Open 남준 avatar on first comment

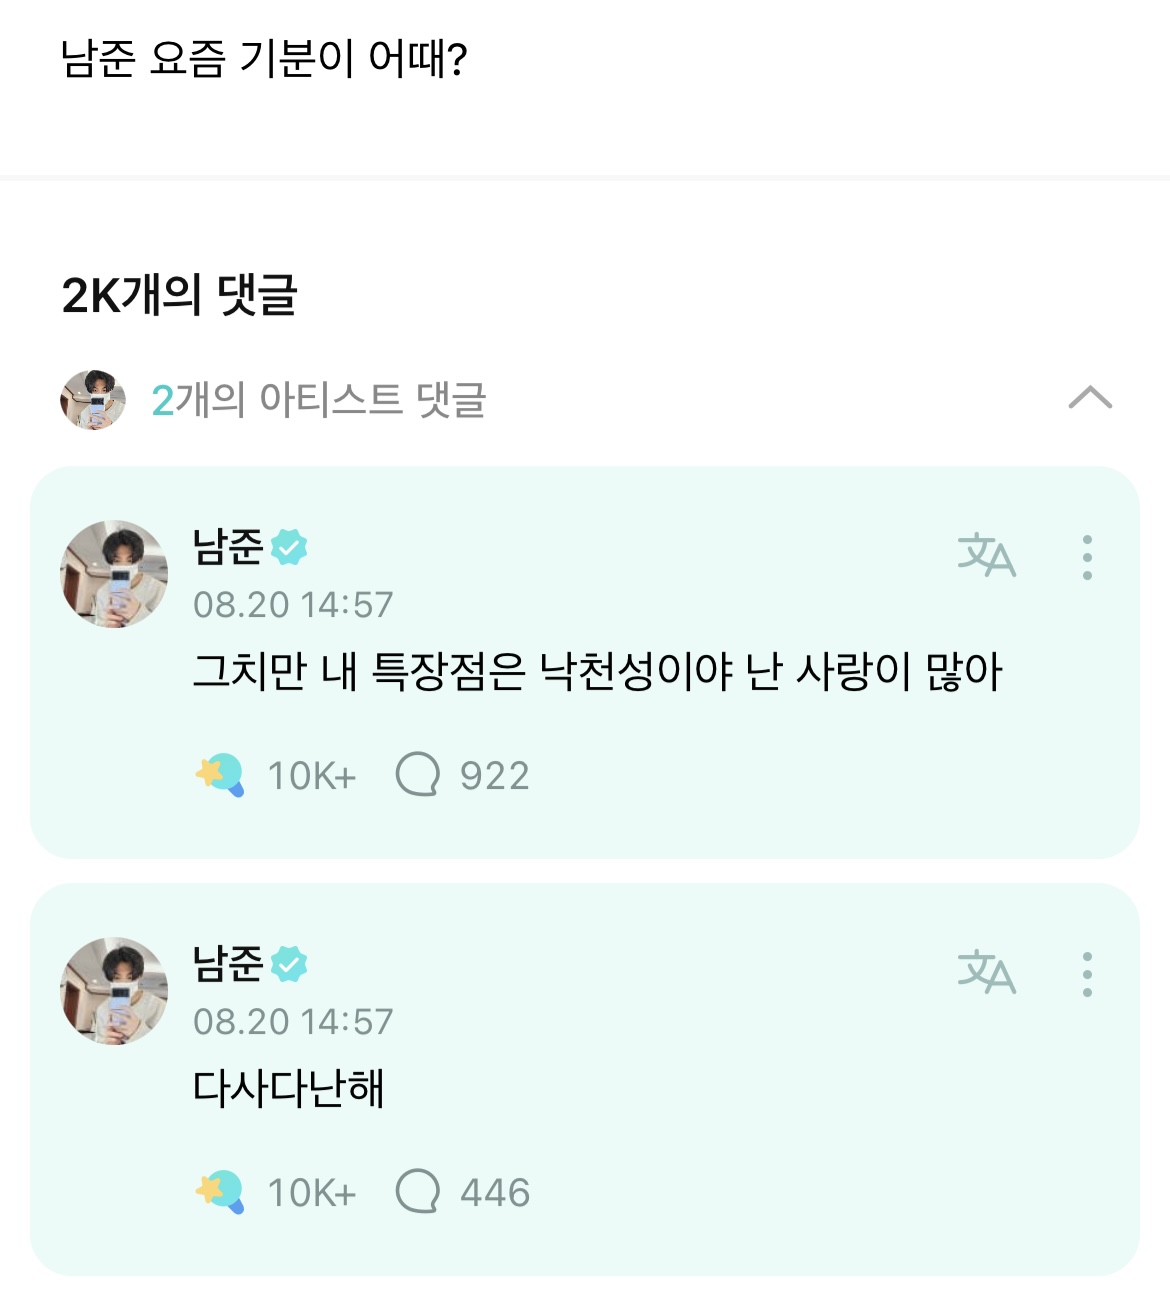tap(114, 574)
